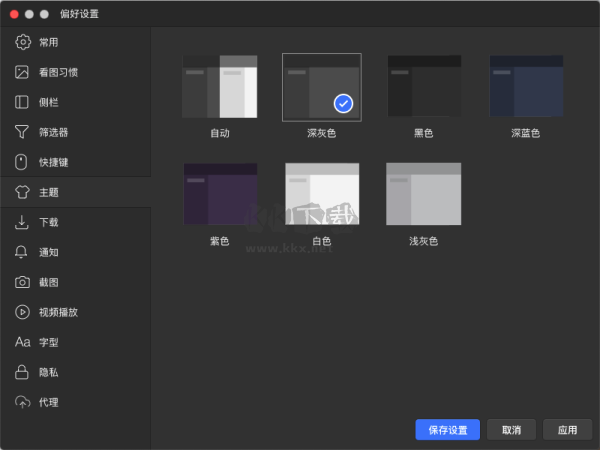
Task: Select the sidebar panel icon
Action: (22, 102)
